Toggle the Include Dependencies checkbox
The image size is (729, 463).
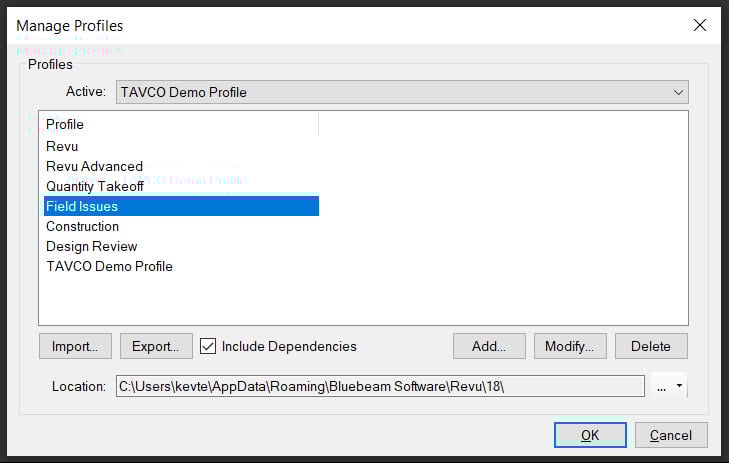point(208,346)
